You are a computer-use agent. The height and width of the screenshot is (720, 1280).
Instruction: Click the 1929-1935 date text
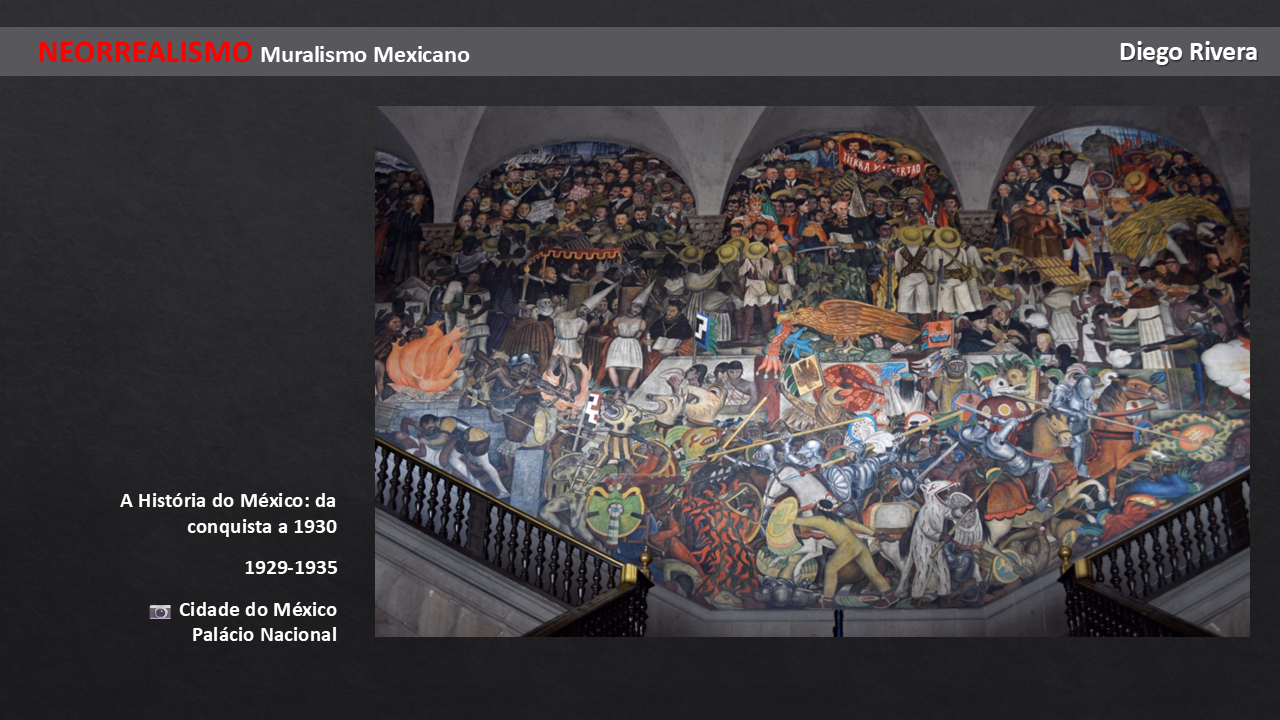(291, 568)
